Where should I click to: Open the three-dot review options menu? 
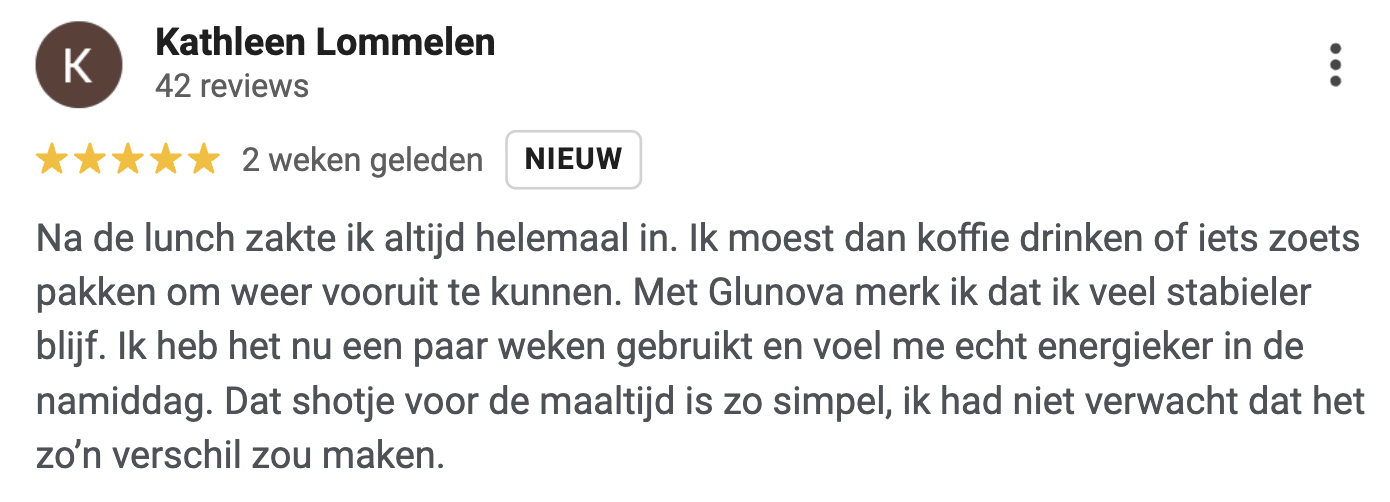[1335, 66]
